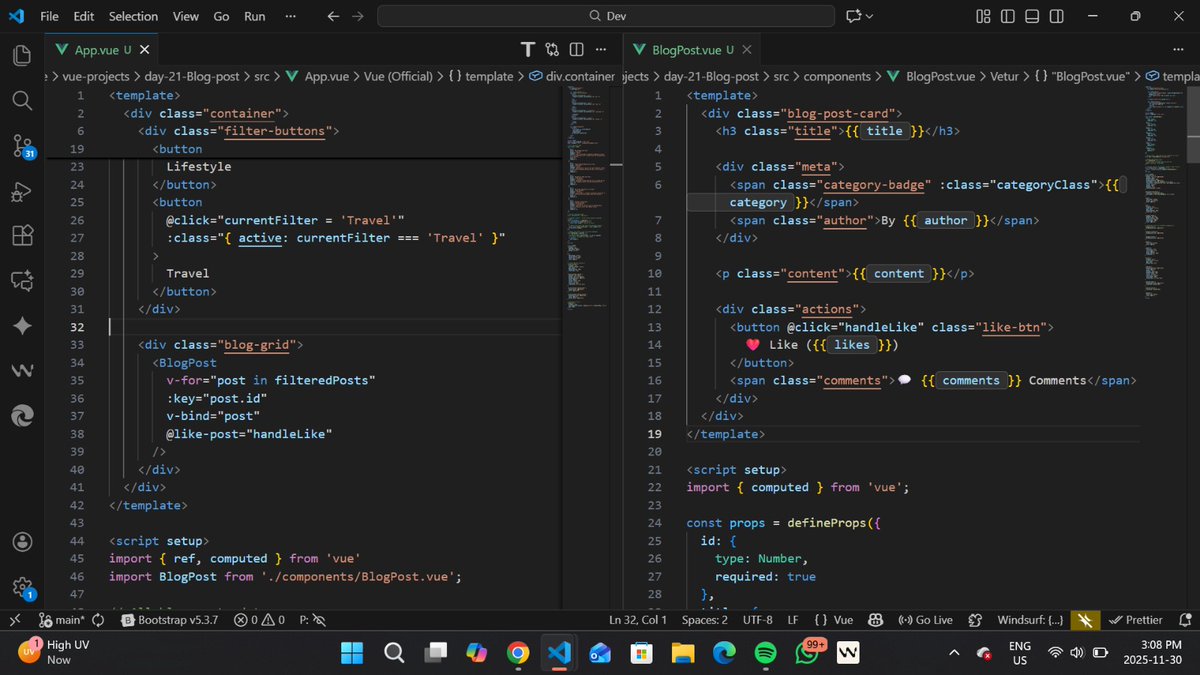Open the Go menu
Image resolution: width=1200 pixels, height=675 pixels.
[x=221, y=16]
